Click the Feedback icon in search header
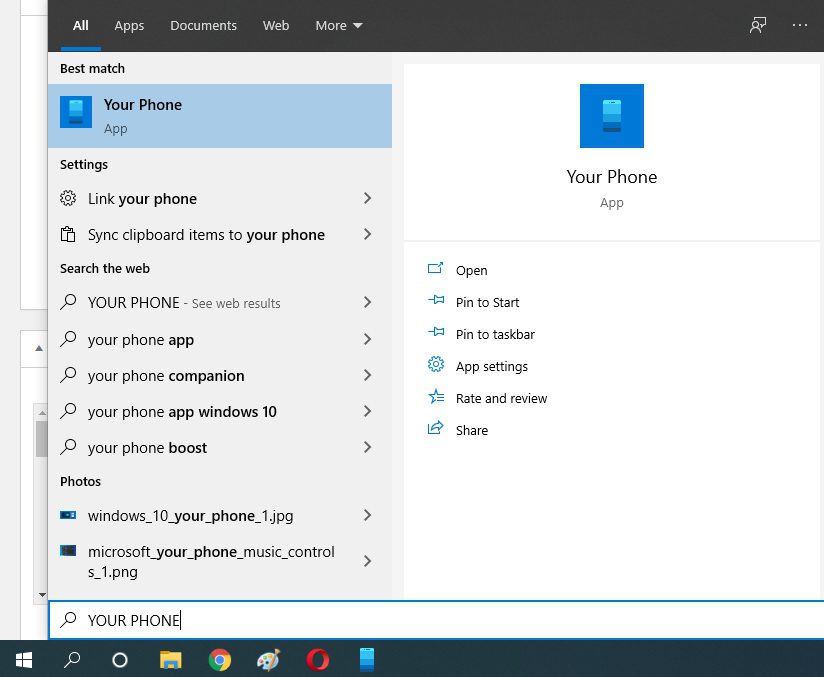This screenshot has height=677, width=824. click(x=758, y=25)
